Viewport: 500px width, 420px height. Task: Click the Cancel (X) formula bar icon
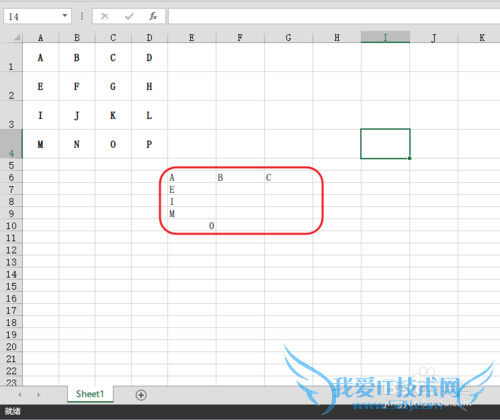click(x=105, y=16)
